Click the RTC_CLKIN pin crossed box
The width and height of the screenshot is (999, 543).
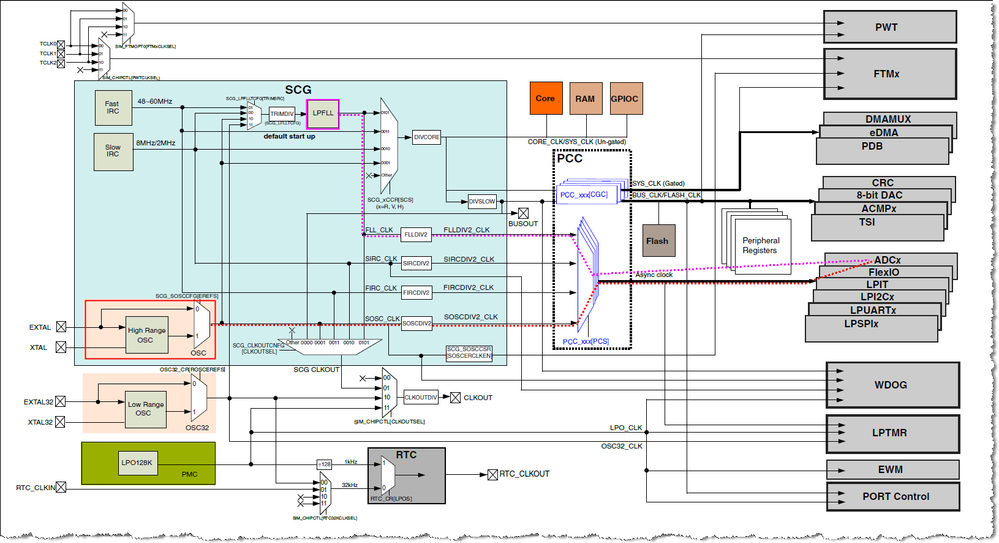pyautogui.click(x=61, y=488)
